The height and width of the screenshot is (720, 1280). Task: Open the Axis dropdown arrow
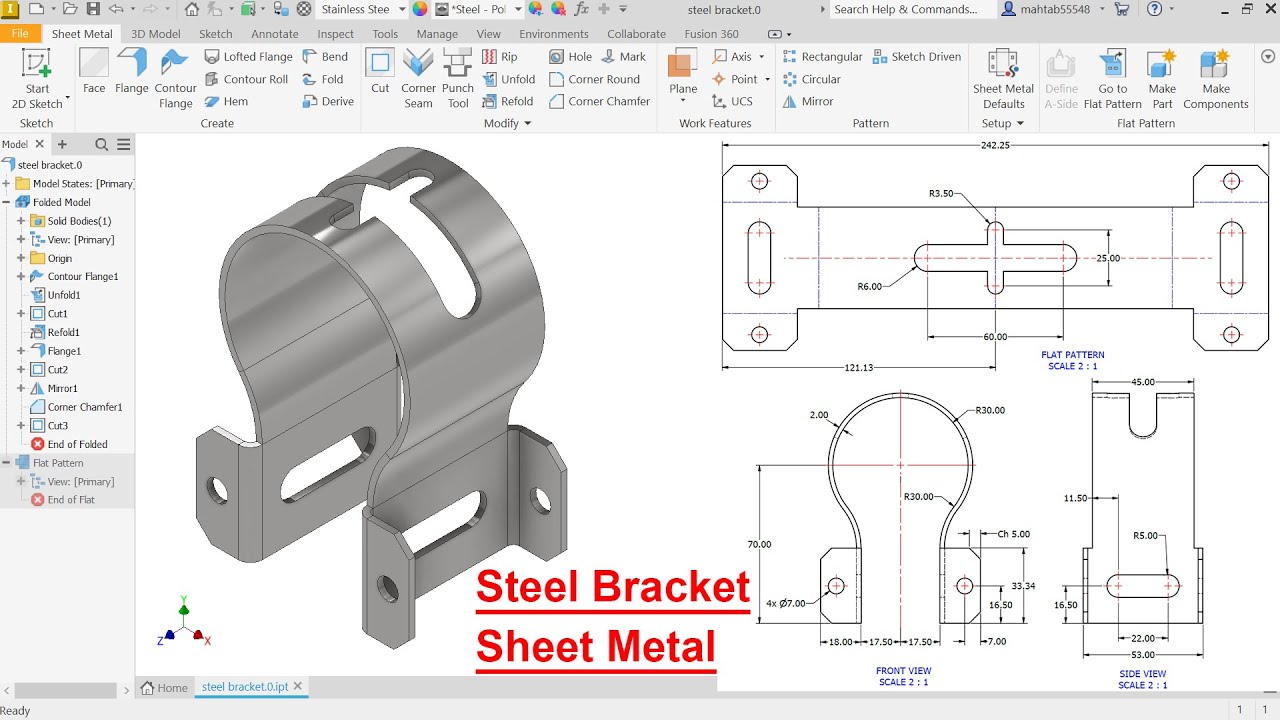pos(762,57)
